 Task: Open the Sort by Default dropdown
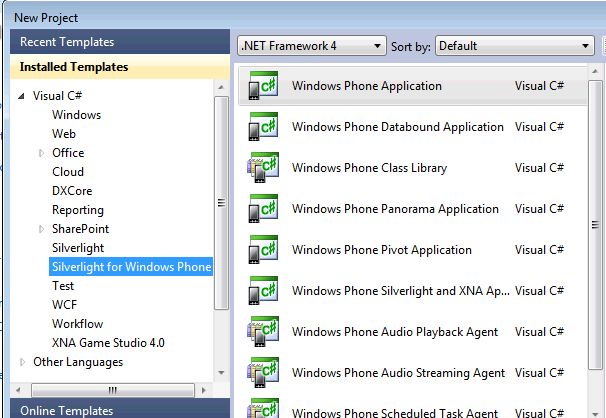[514, 46]
